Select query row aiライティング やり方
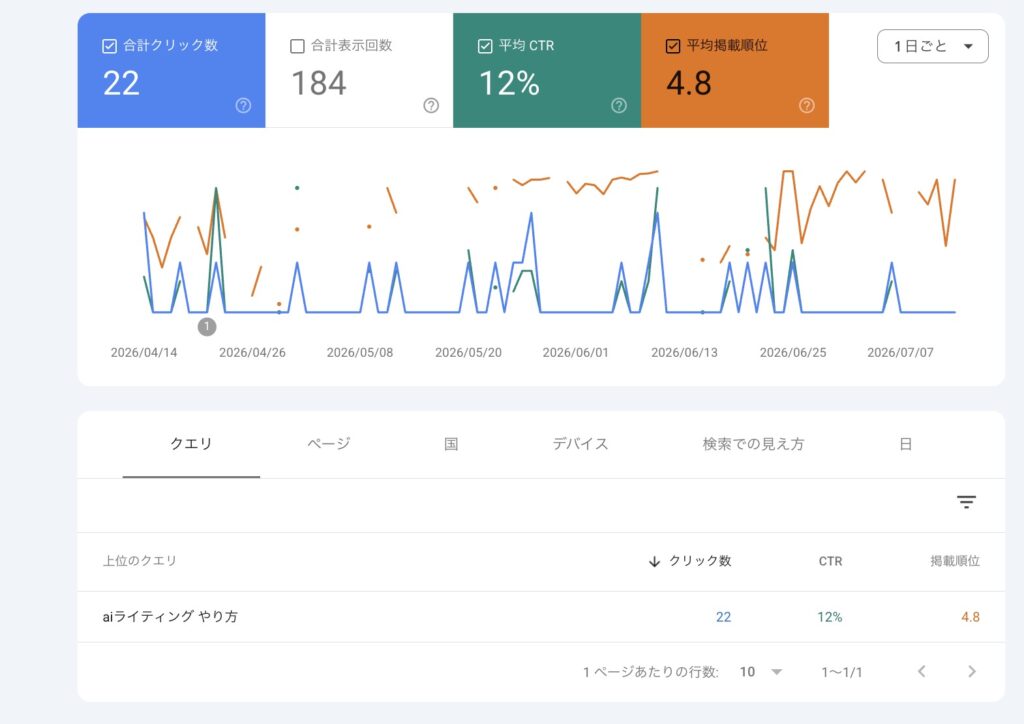The width and height of the screenshot is (1024, 724). coord(541,617)
